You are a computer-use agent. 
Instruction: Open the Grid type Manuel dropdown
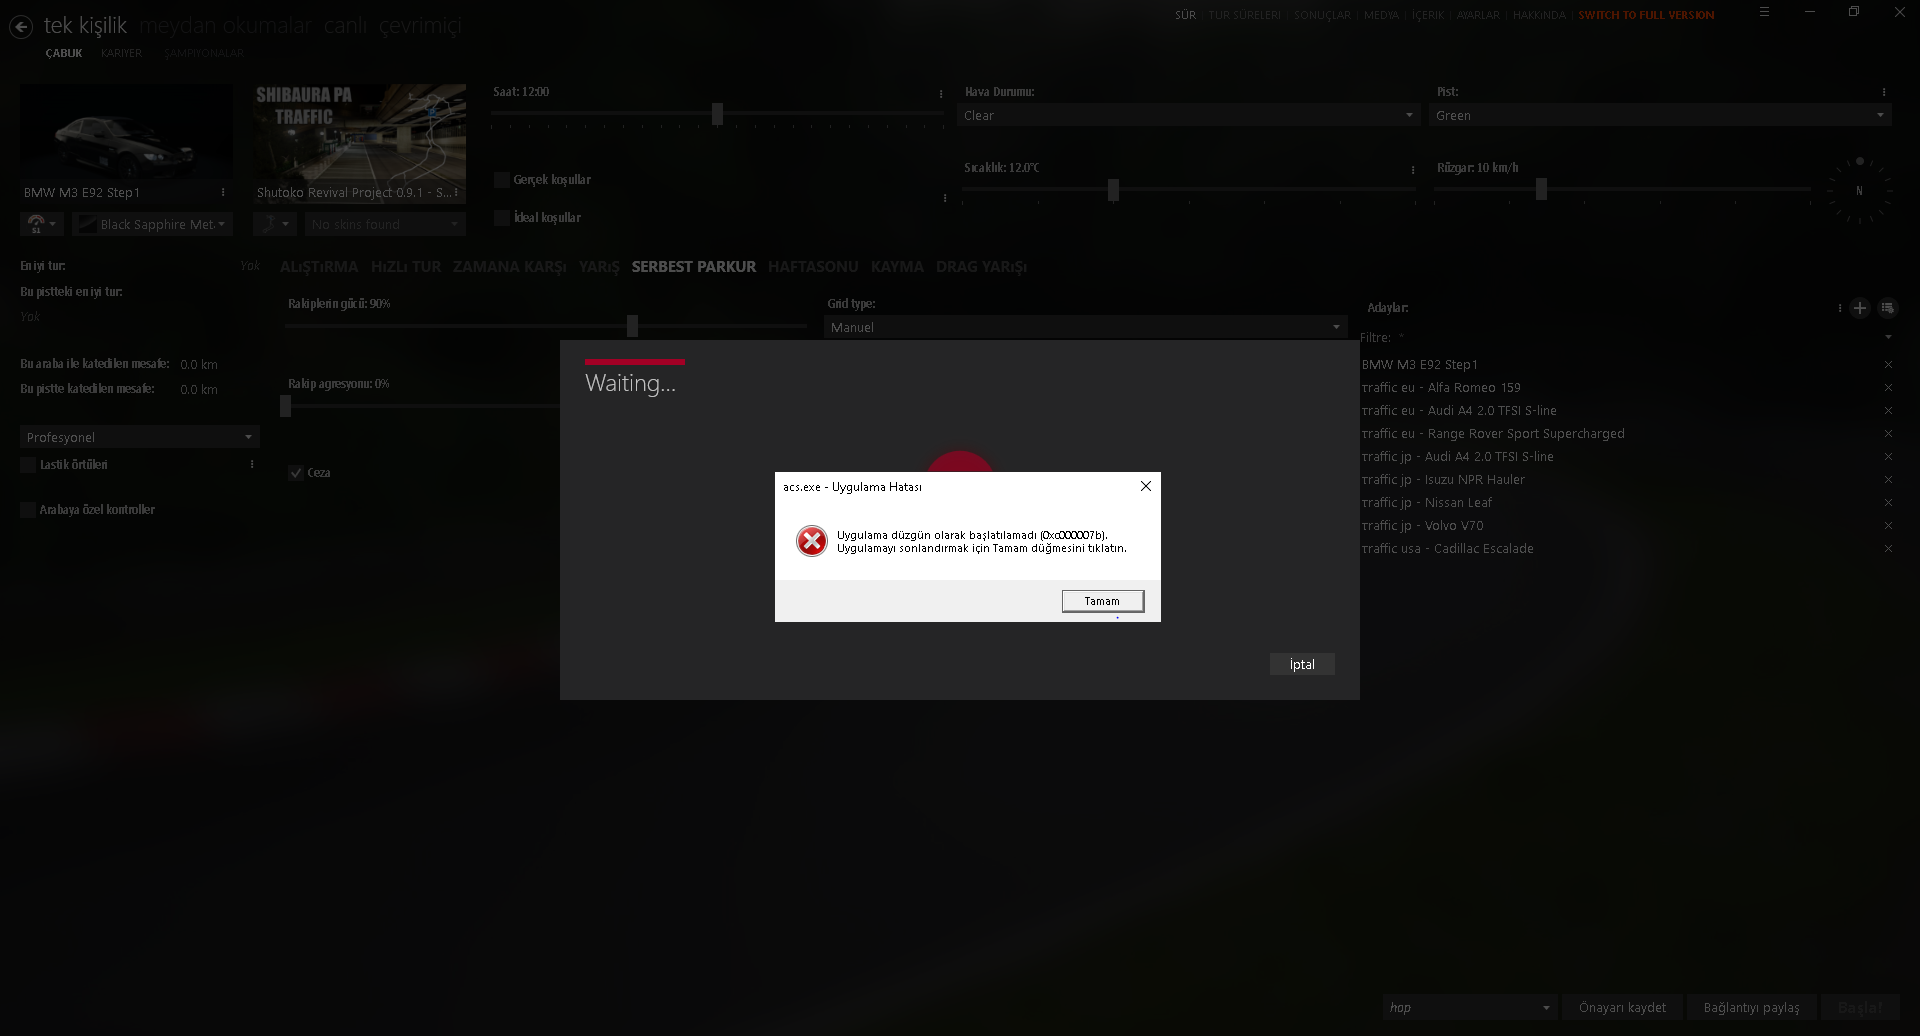point(1086,328)
